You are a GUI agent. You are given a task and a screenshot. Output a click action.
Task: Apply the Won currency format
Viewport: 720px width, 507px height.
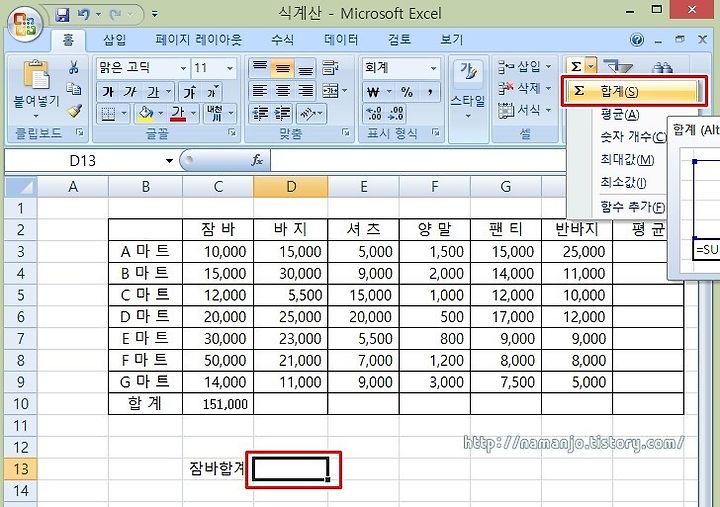374,92
